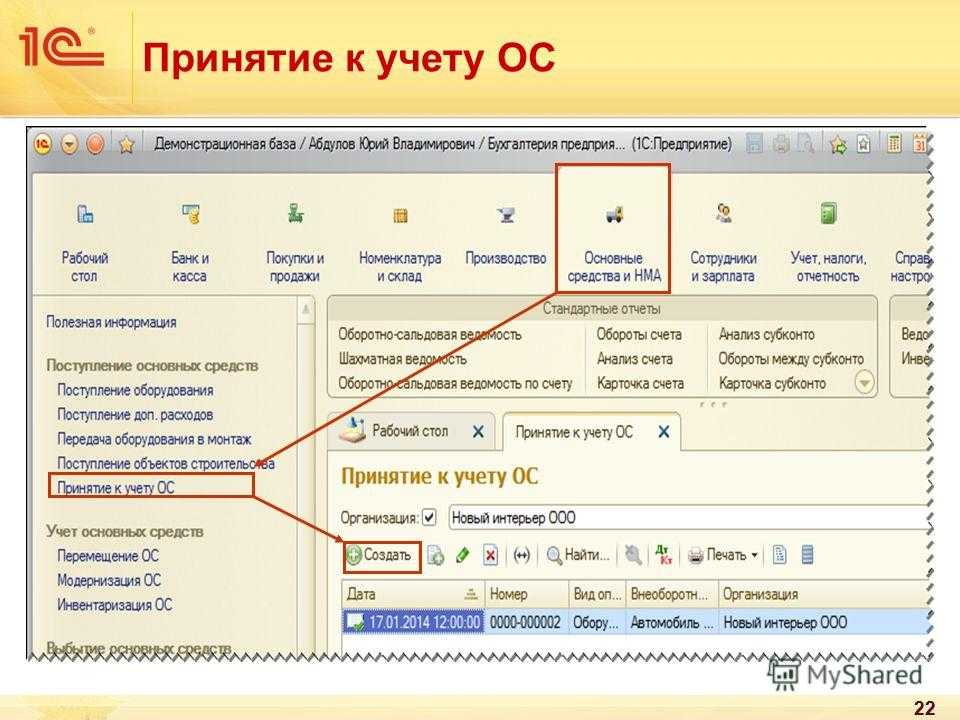The width and height of the screenshot is (960, 720).
Task: Sort by Дата column header
Action: (x=413, y=594)
